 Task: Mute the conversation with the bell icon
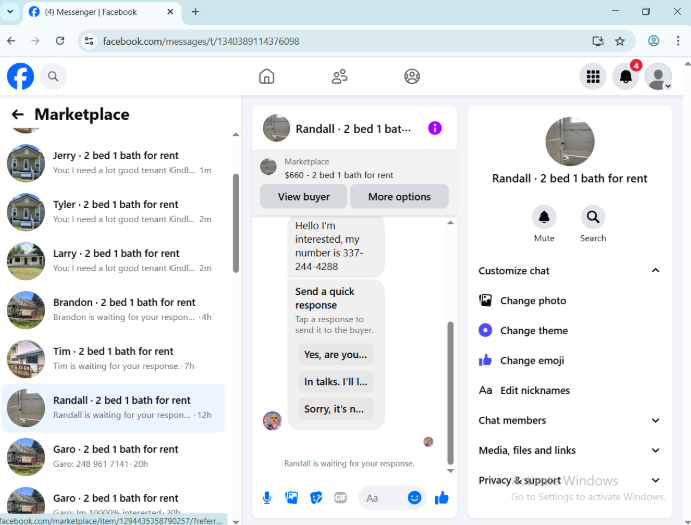point(544,217)
